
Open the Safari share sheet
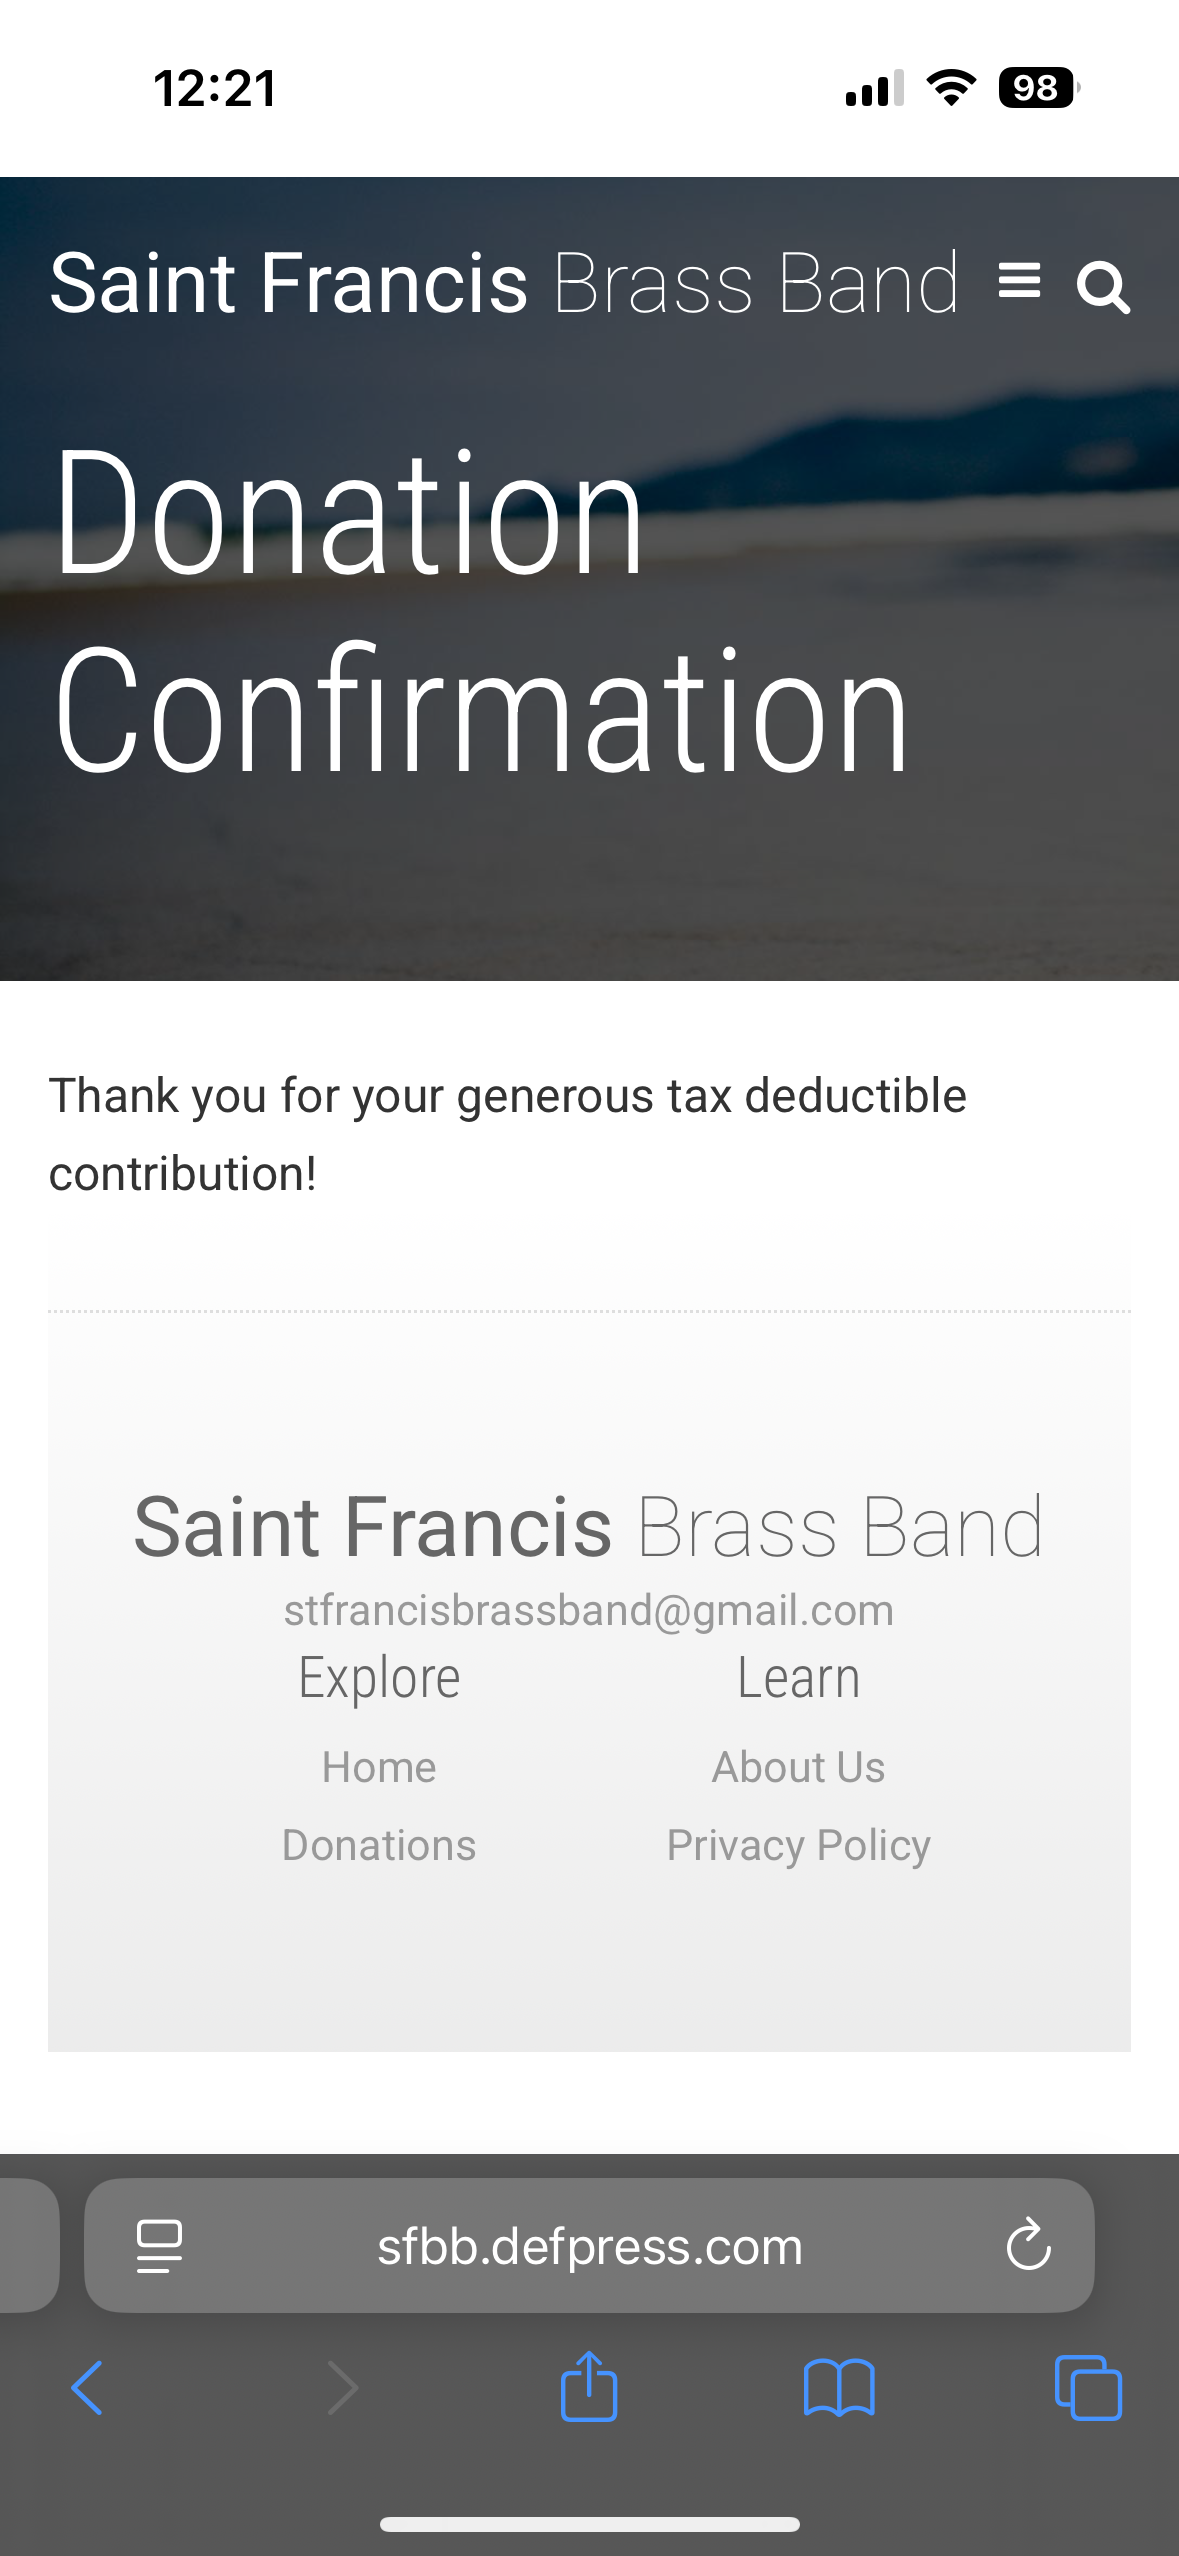(x=589, y=2386)
